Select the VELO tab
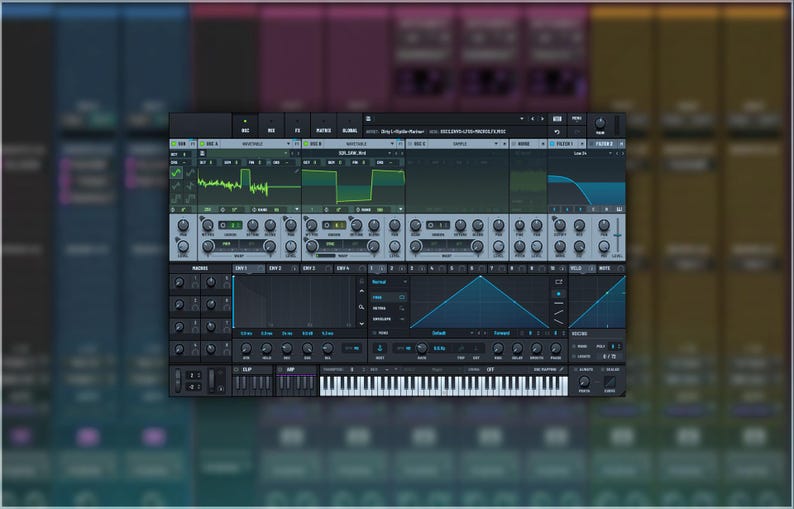794x509 pixels. 582,268
